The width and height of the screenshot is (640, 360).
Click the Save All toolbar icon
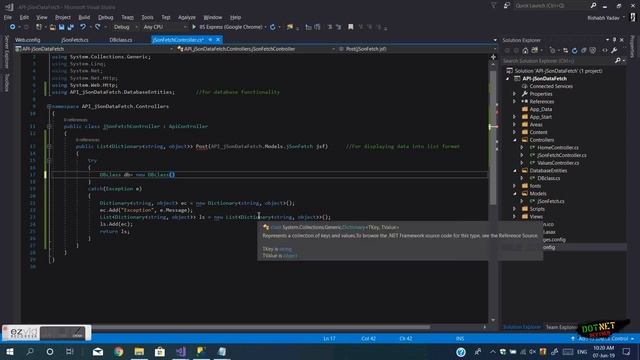[71, 27]
